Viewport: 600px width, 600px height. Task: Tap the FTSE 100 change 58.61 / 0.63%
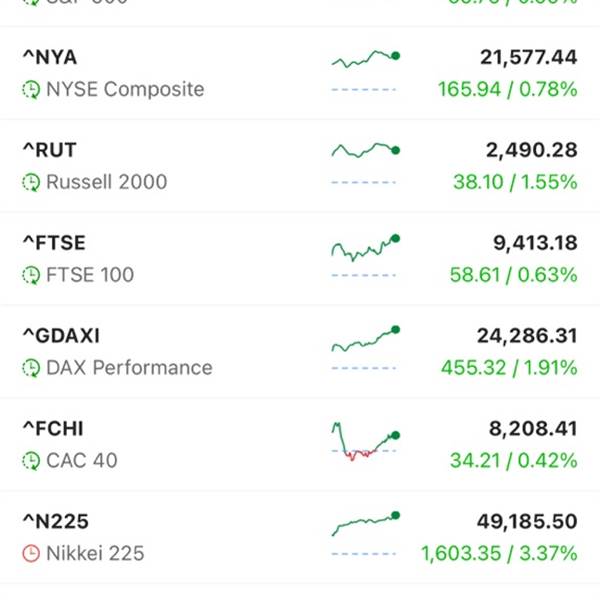pyautogui.click(x=513, y=275)
